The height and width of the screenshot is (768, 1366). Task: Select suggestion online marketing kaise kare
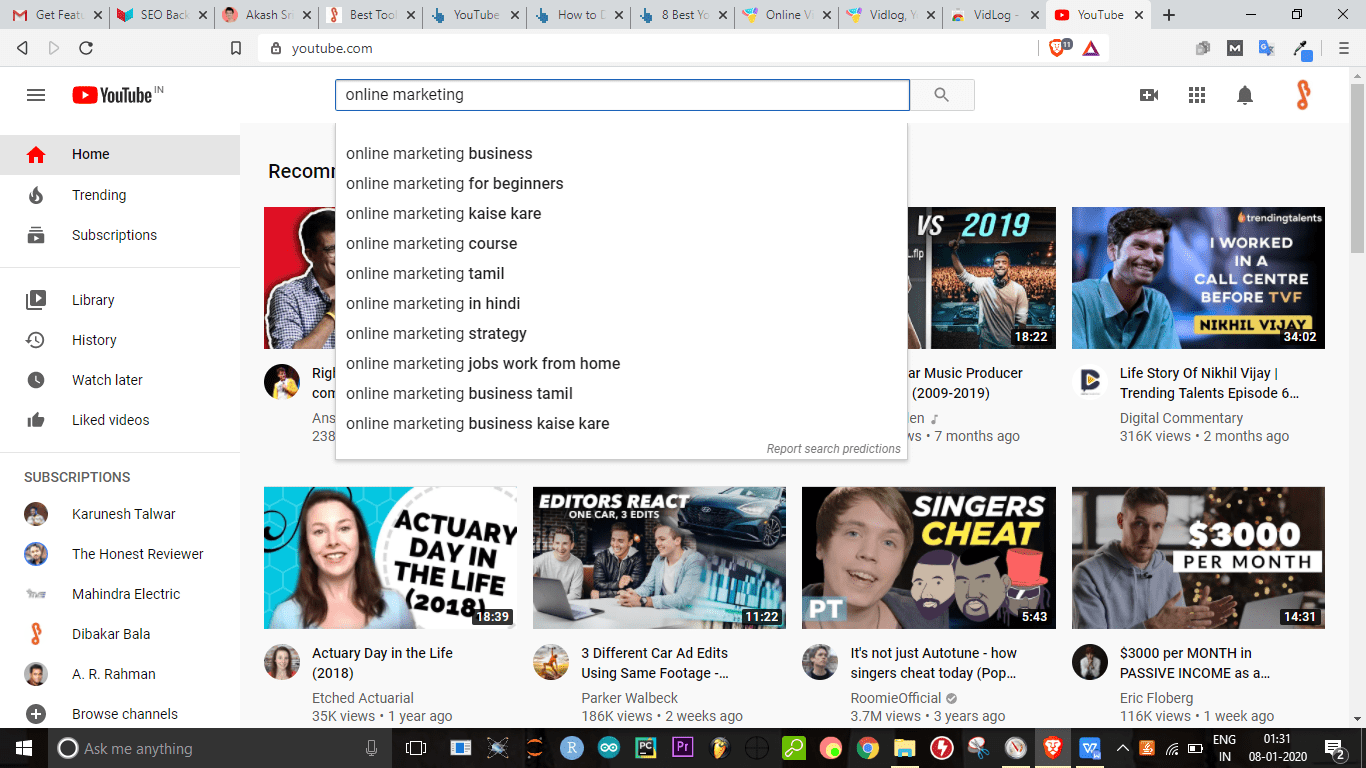pos(621,214)
